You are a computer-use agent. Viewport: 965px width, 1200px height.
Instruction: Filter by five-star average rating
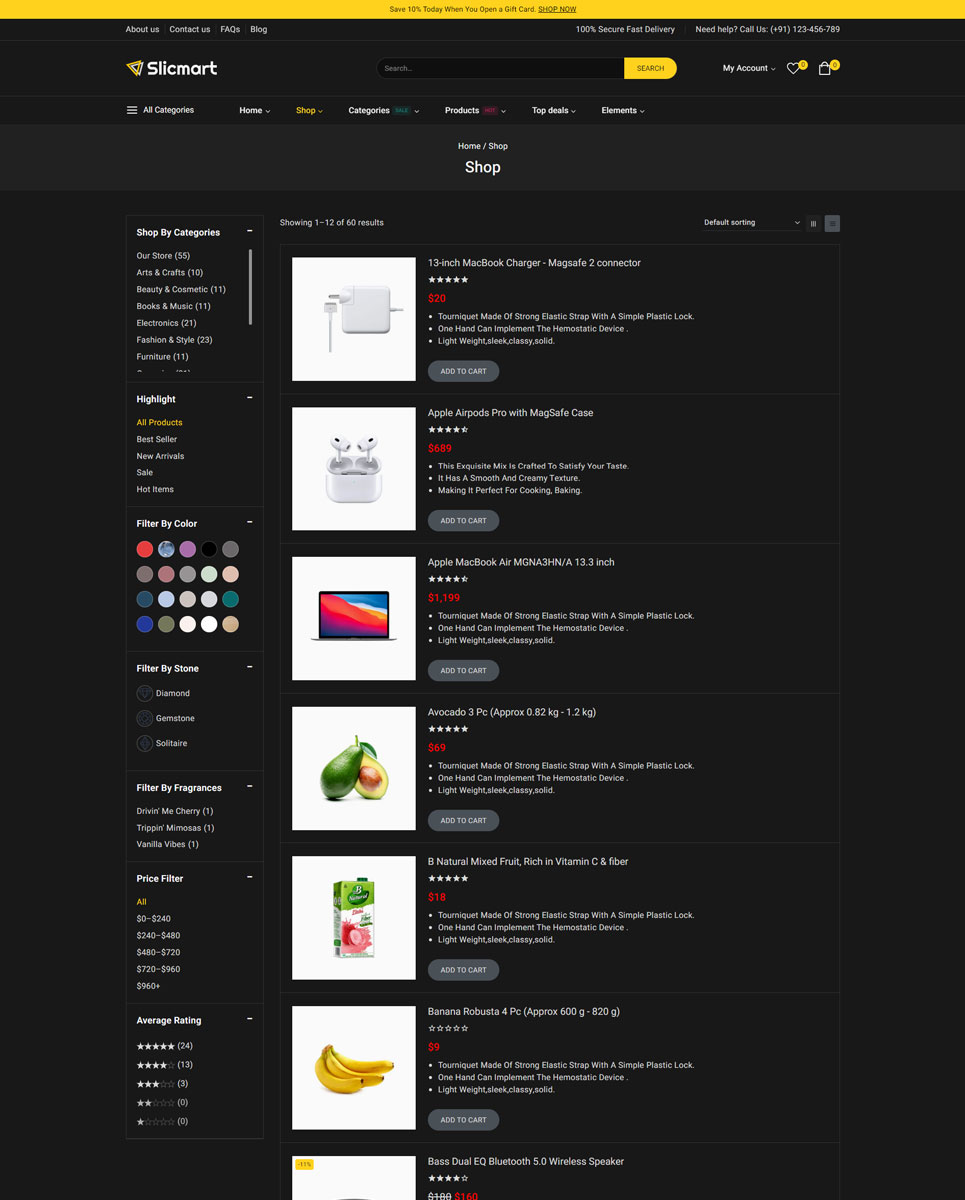pos(155,1046)
